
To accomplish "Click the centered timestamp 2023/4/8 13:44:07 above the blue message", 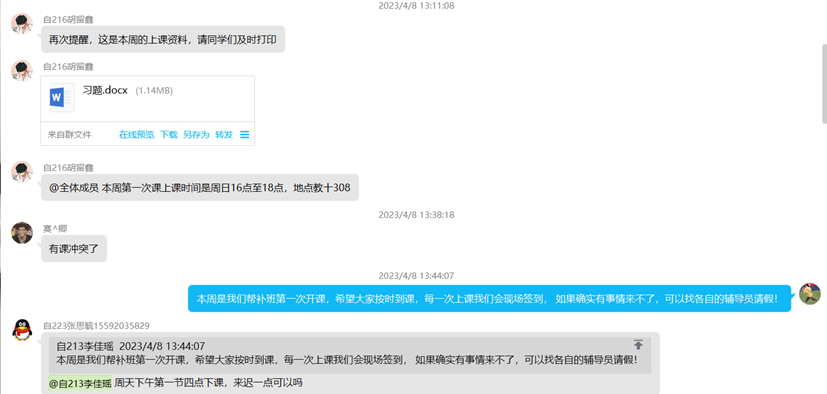I will [416, 275].
